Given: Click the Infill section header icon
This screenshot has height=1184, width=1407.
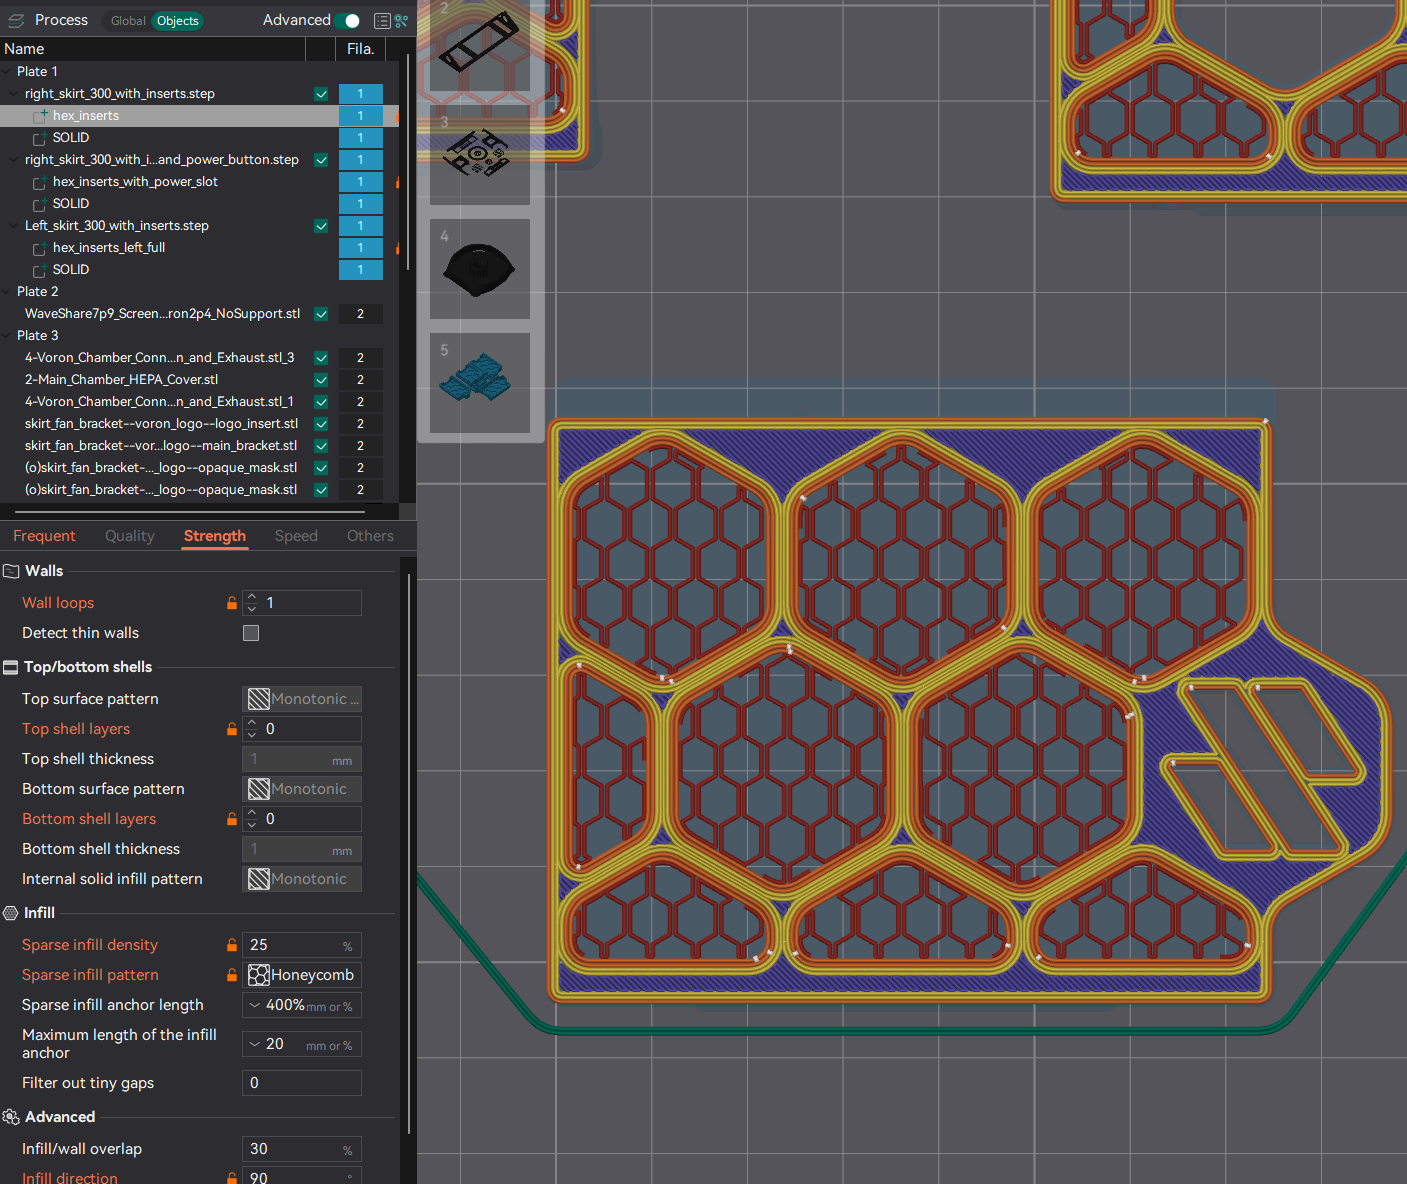Looking at the screenshot, I should 9,912.
